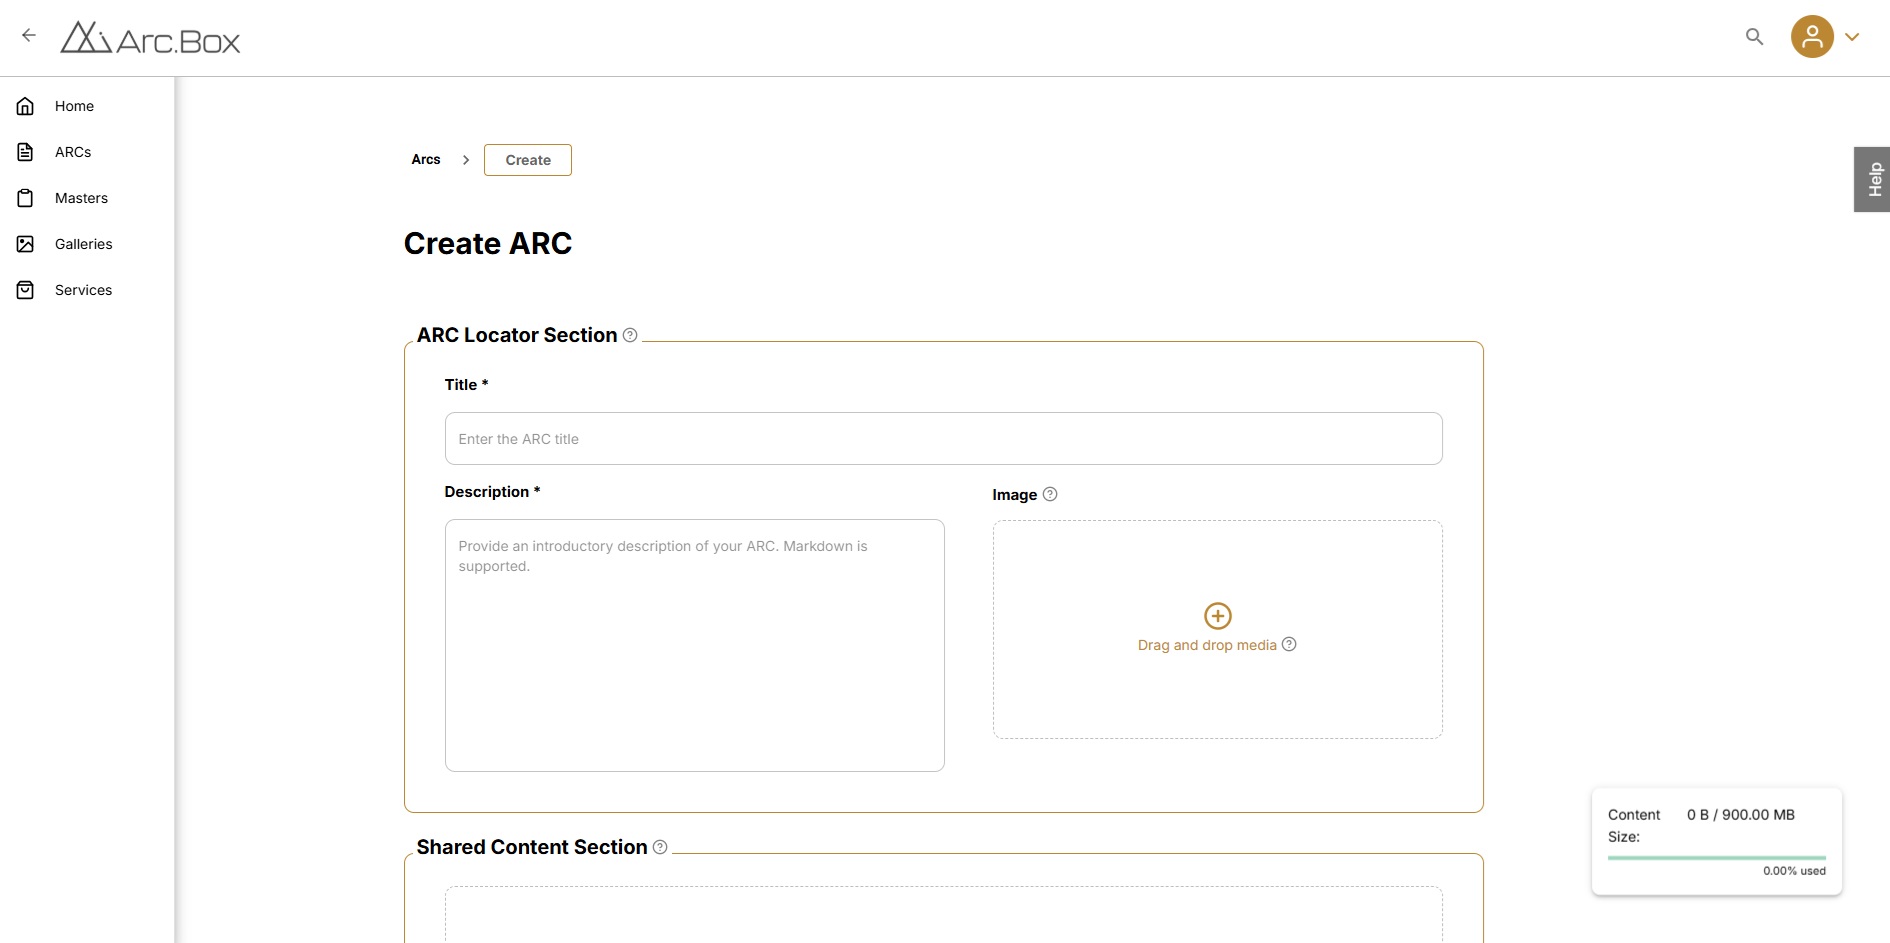
Task: Click the Drag and drop media text
Action: [1207, 645]
